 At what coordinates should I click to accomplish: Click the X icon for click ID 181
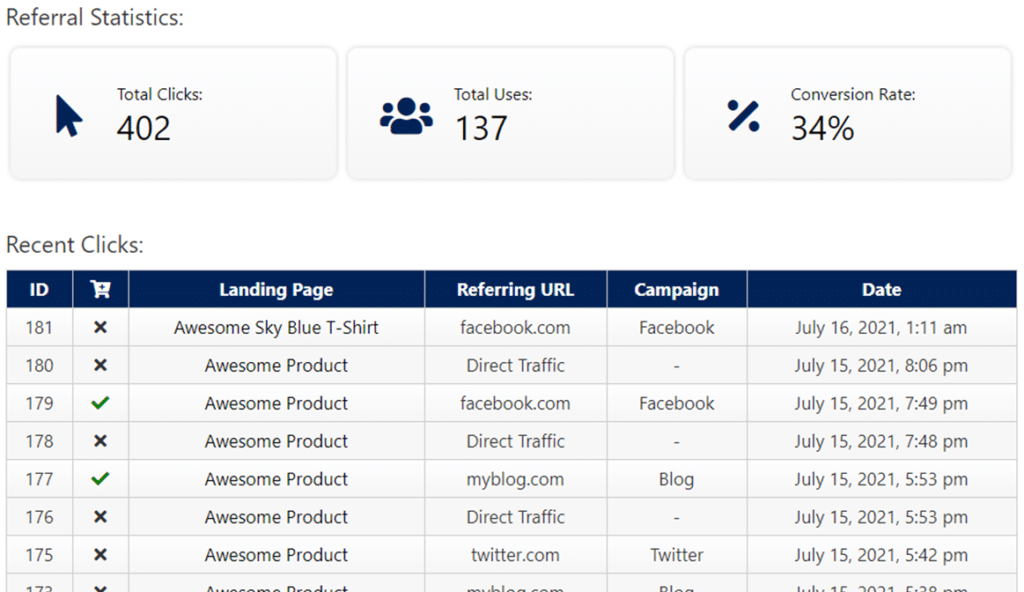pos(100,327)
